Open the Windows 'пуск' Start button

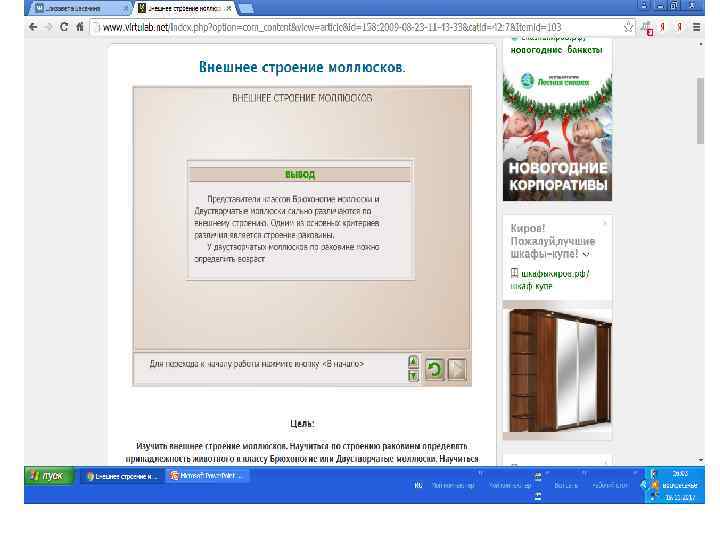point(49,476)
